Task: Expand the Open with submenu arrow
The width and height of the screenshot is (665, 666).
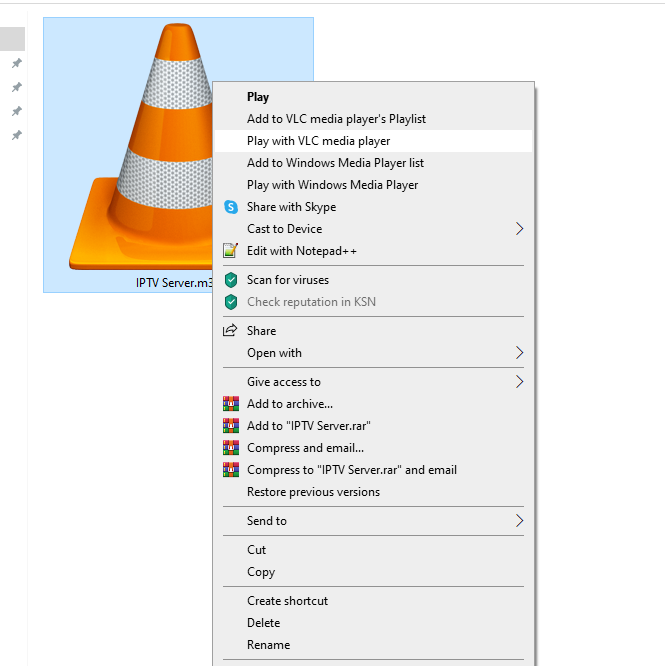Action: tap(519, 353)
